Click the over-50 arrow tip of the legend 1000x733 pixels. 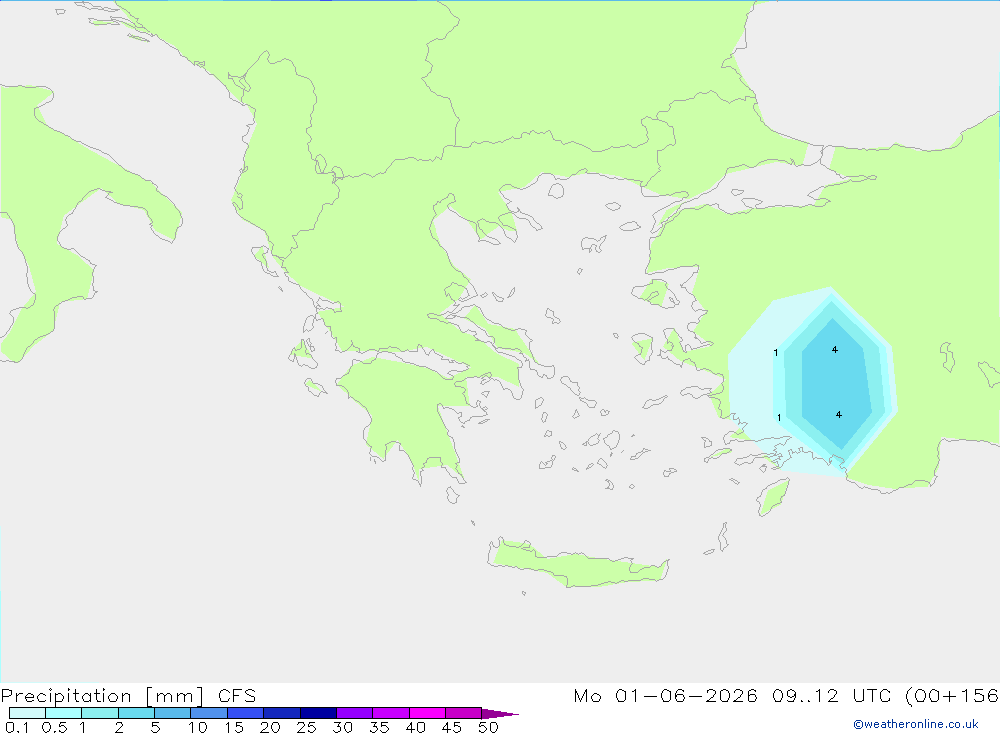[500, 714]
